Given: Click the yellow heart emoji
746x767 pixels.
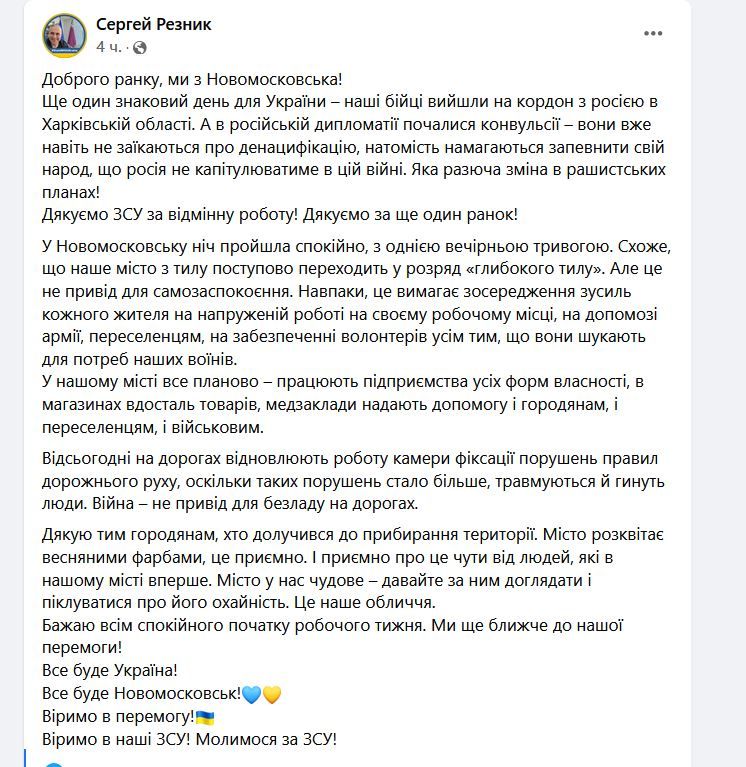Looking at the screenshot, I should click(x=272, y=694).
